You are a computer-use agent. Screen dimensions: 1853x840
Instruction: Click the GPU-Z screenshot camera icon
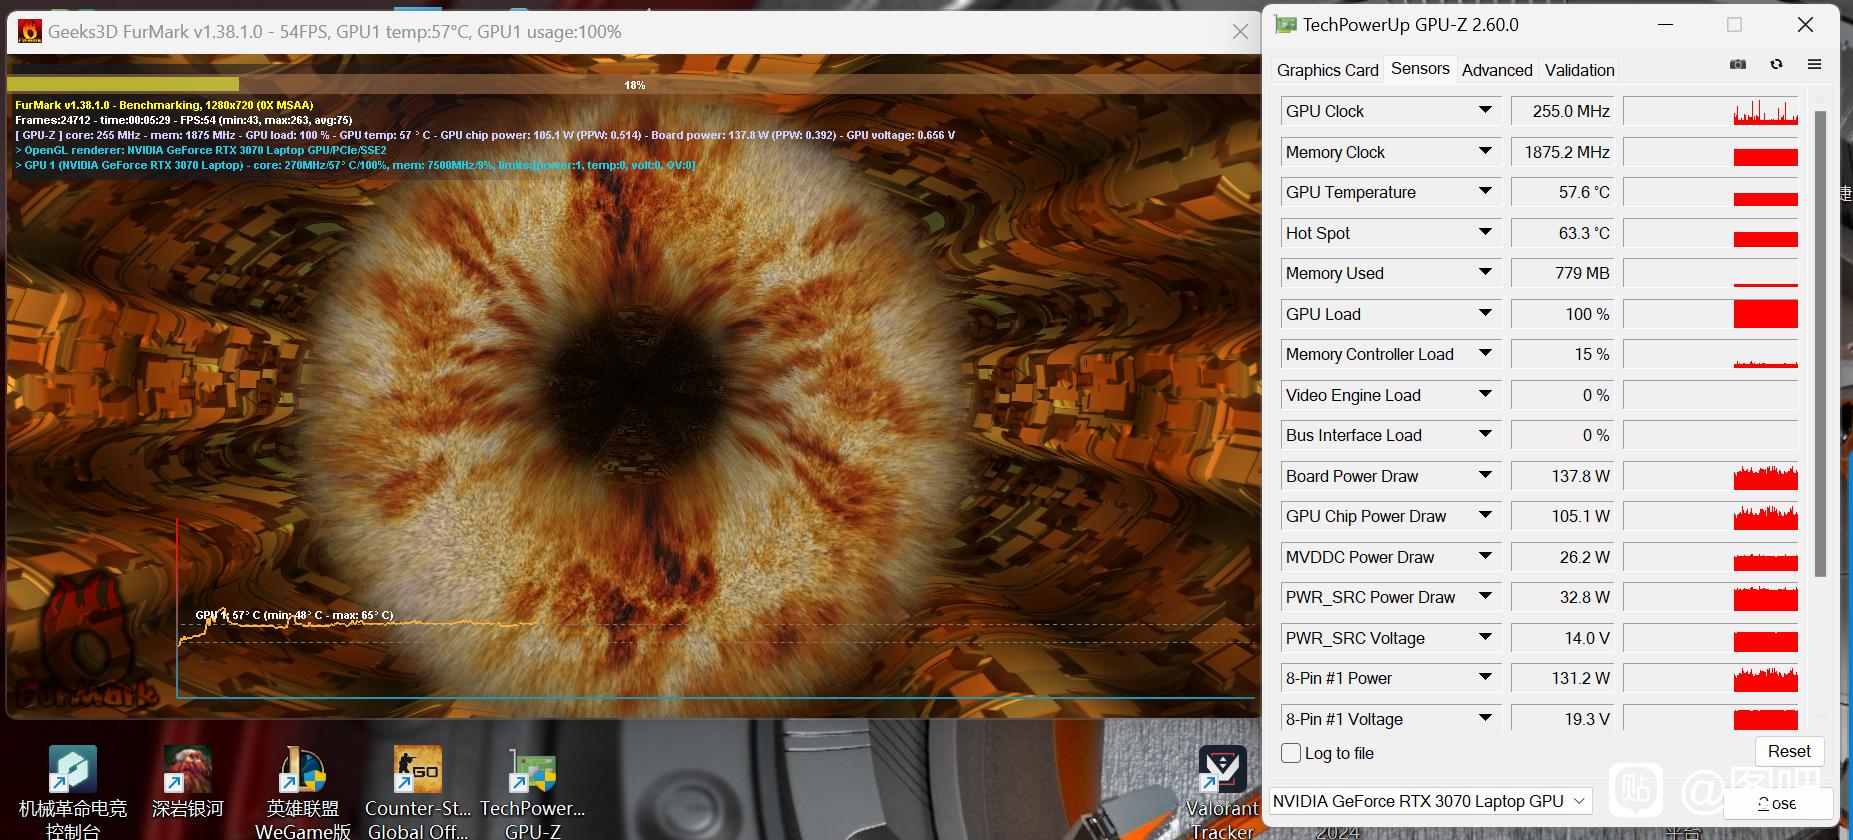pyautogui.click(x=1738, y=64)
